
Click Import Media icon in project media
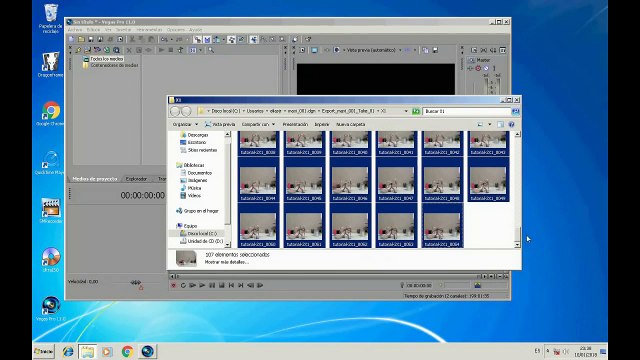coord(78,50)
